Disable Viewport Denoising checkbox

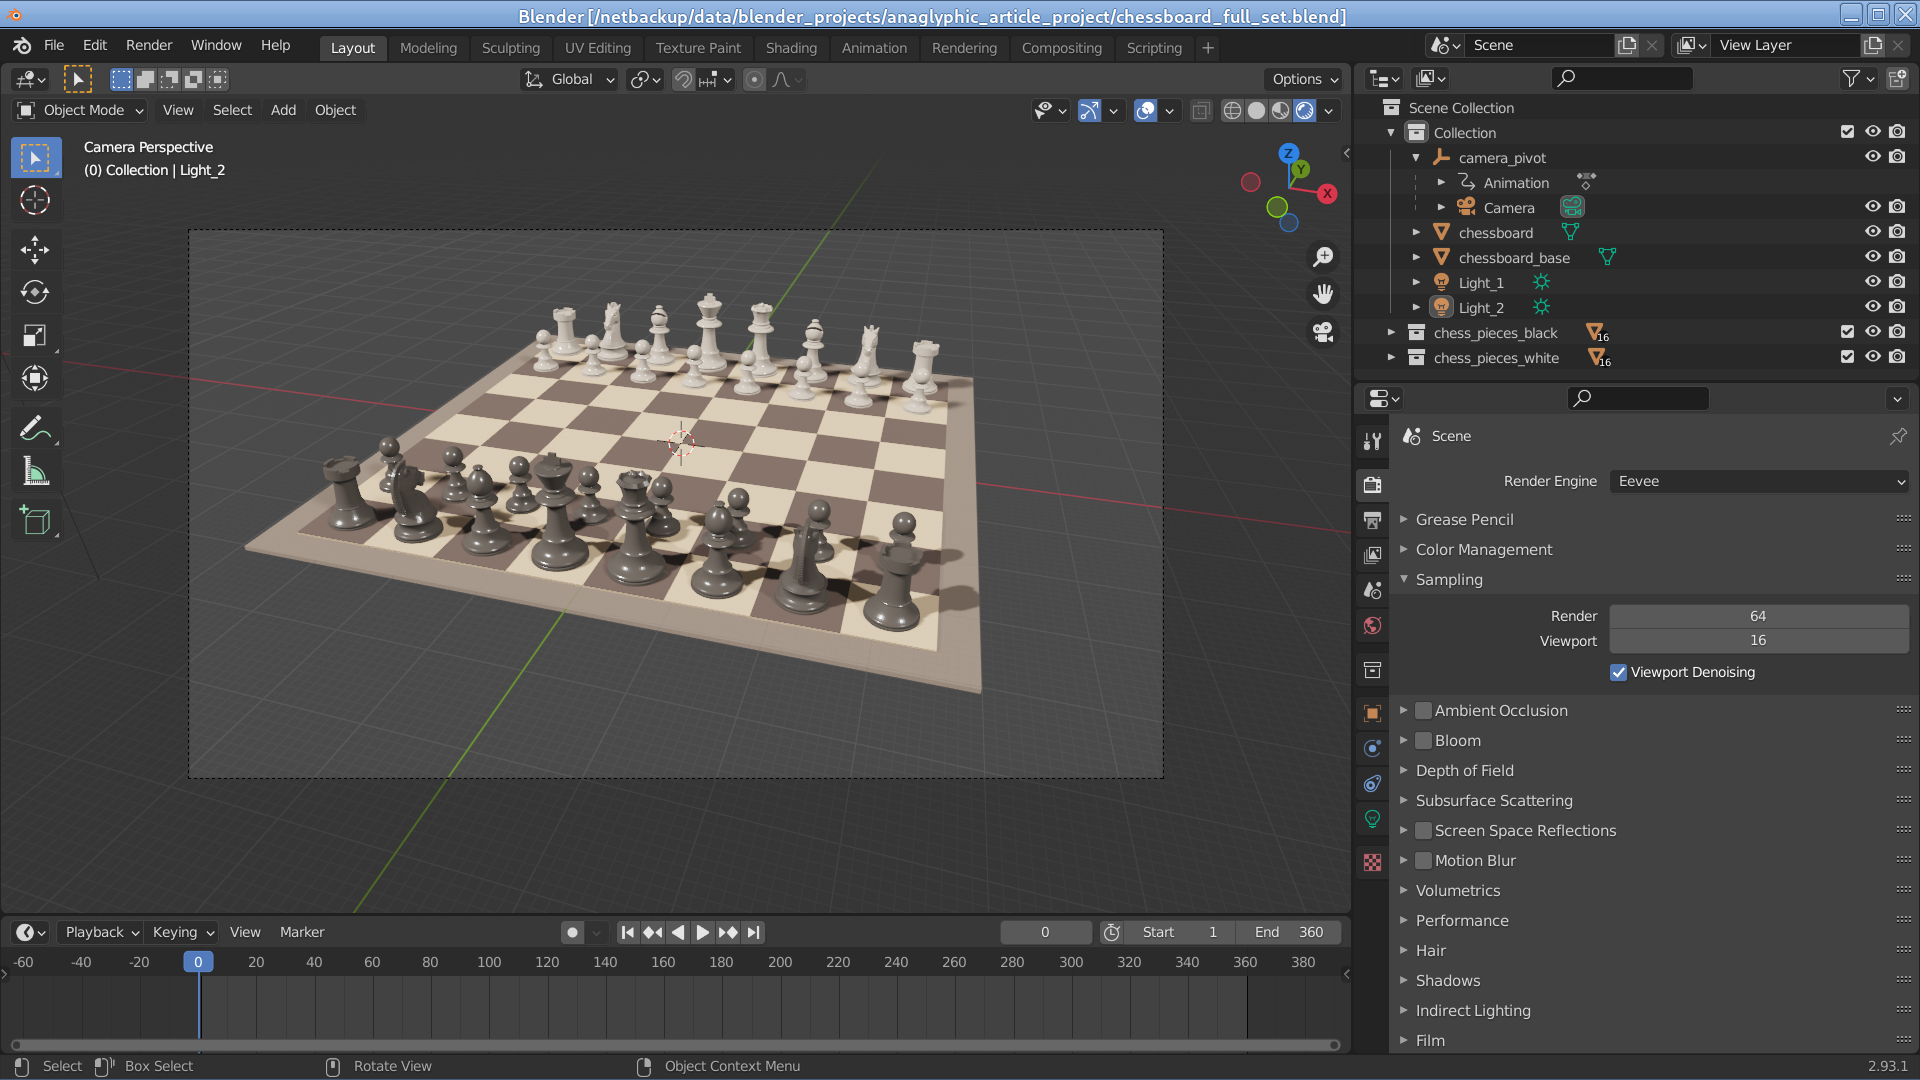1618,672
